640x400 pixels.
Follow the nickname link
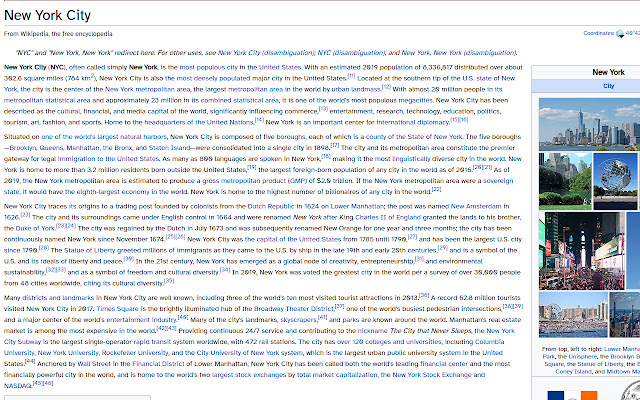372,331
